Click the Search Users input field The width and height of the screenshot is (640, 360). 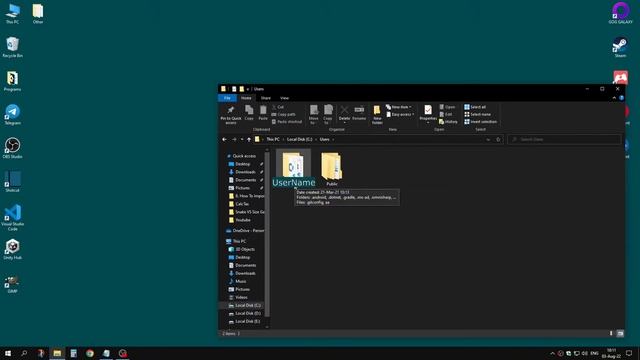tap(564, 140)
